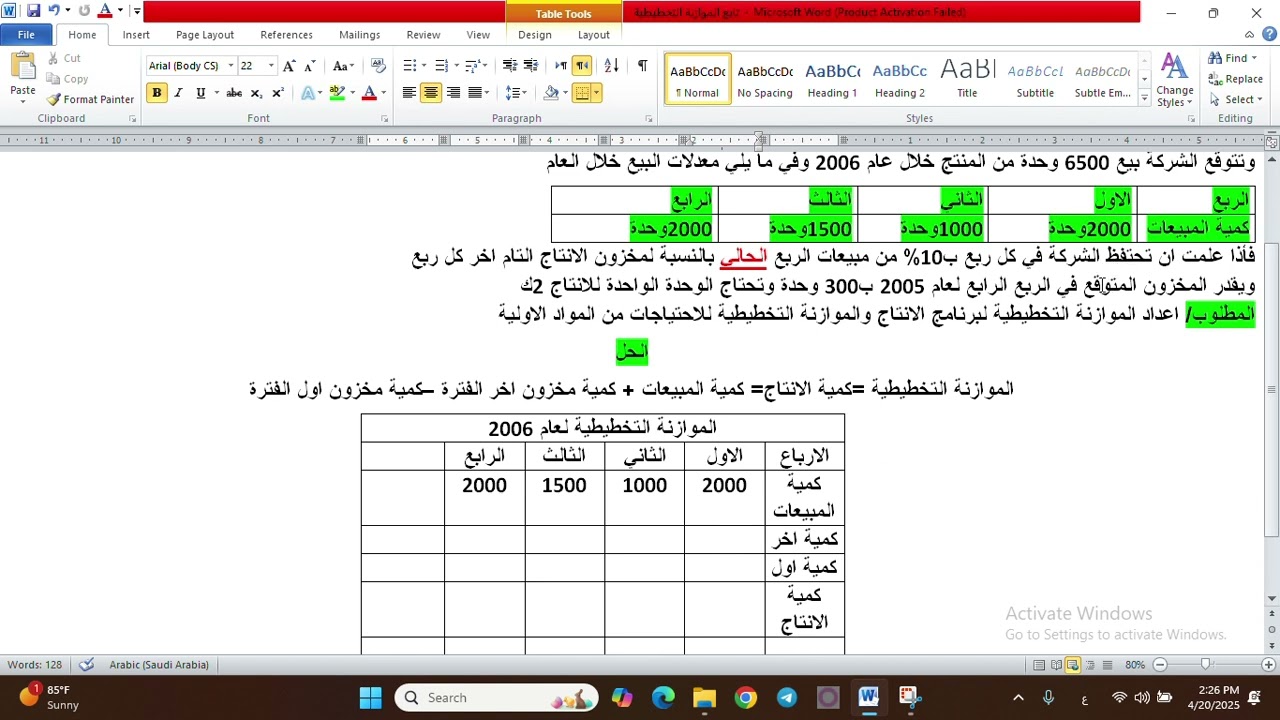Toggle left-to-right text direction
This screenshot has width=1280, height=720.
click(561, 66)
